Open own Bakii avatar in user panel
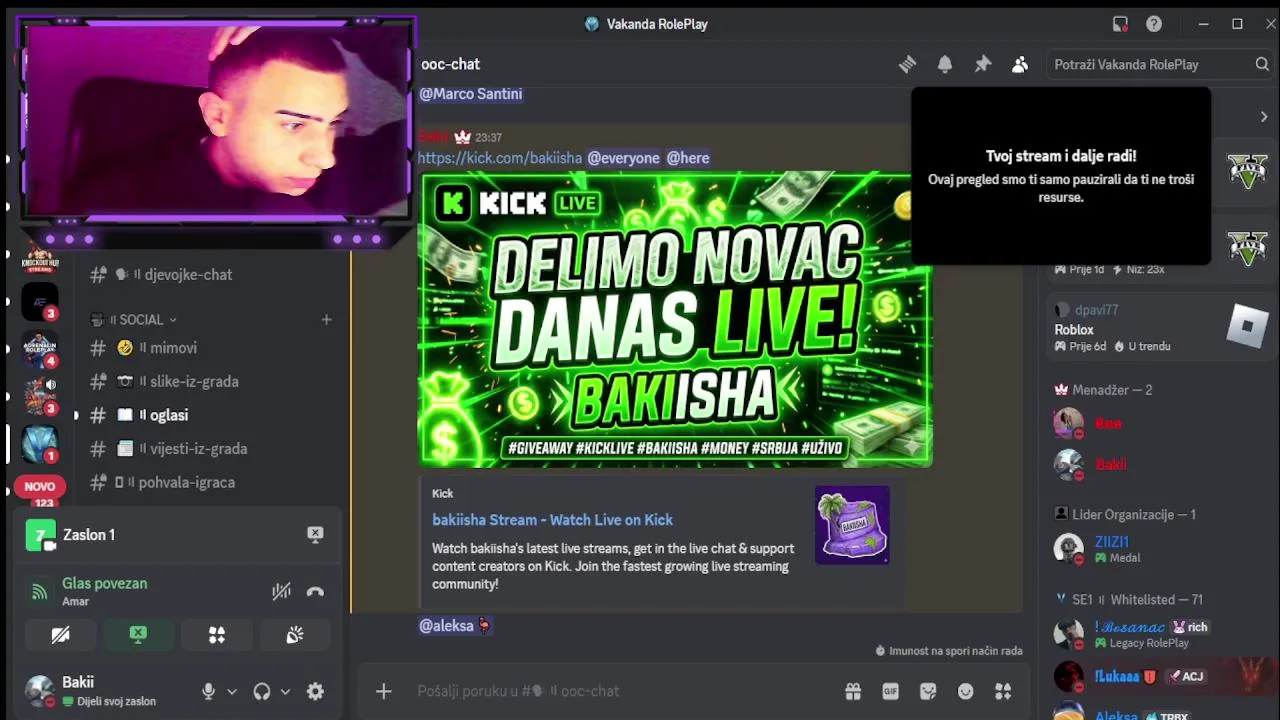Screen dimensions: 1280x720 click(40, 691)
